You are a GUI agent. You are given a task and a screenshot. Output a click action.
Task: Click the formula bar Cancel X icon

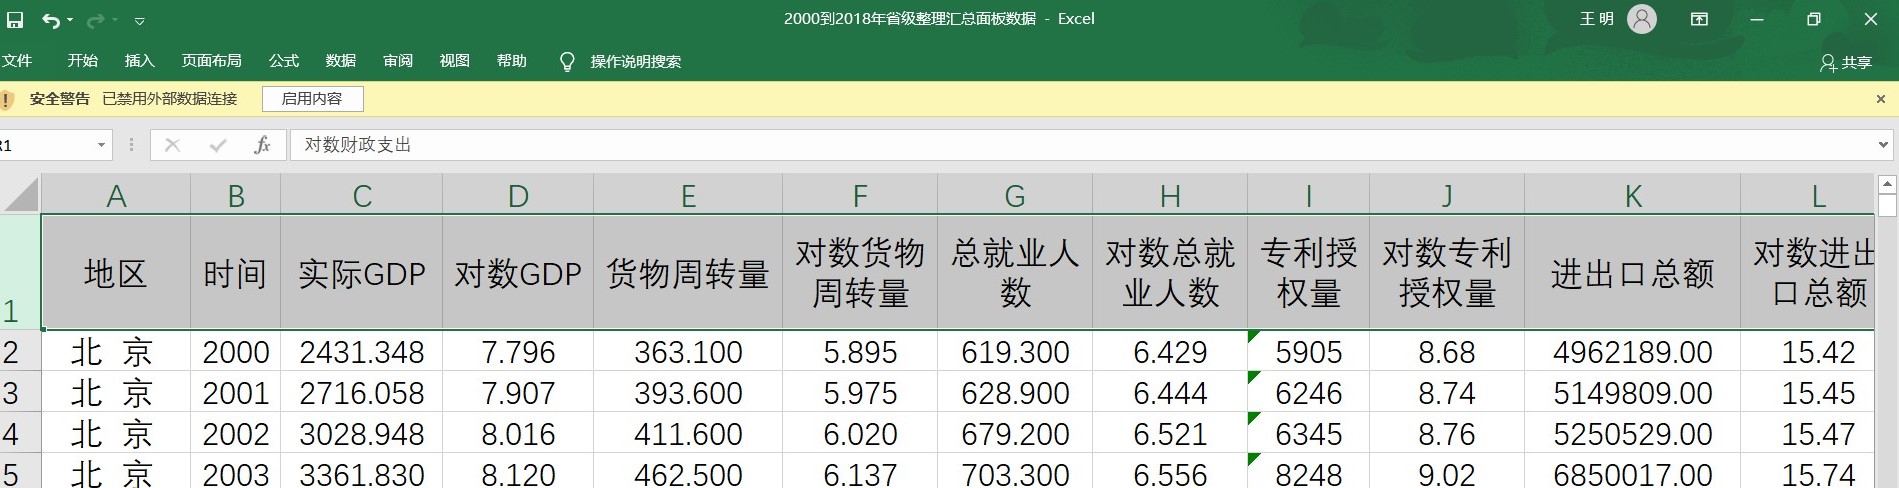tap(172, 145)
